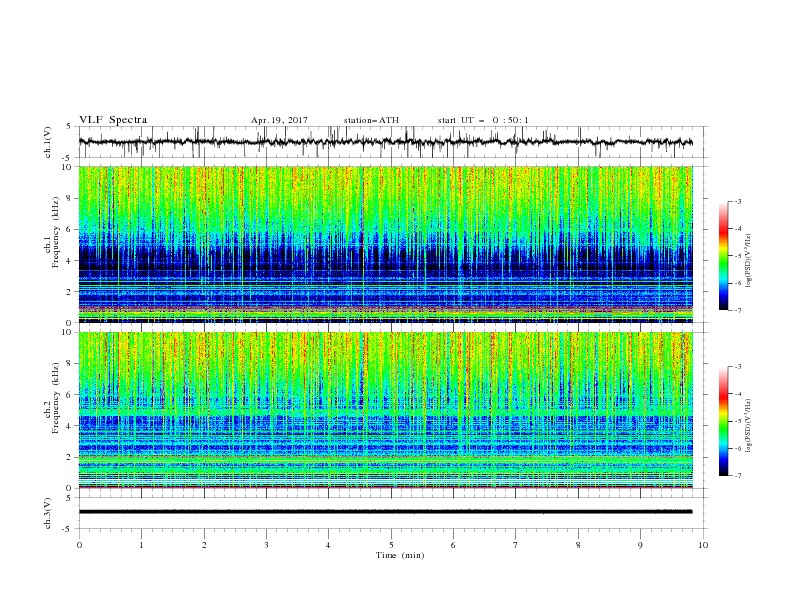The image size is (792, 612).
Task: Click the date 'Apr. 19, 2017'
Action: (x=279, y=120)
